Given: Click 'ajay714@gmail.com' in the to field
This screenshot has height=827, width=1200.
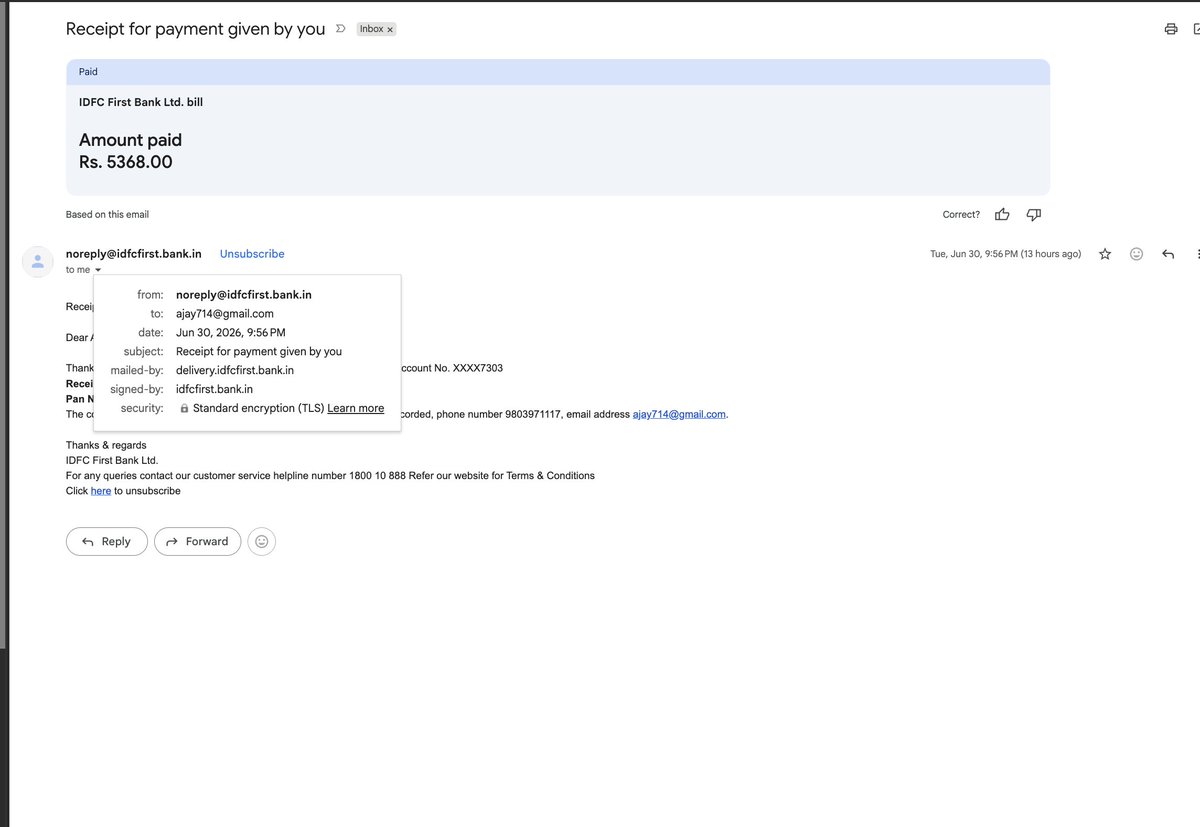Looking at the screenshot, I should 225,313.
